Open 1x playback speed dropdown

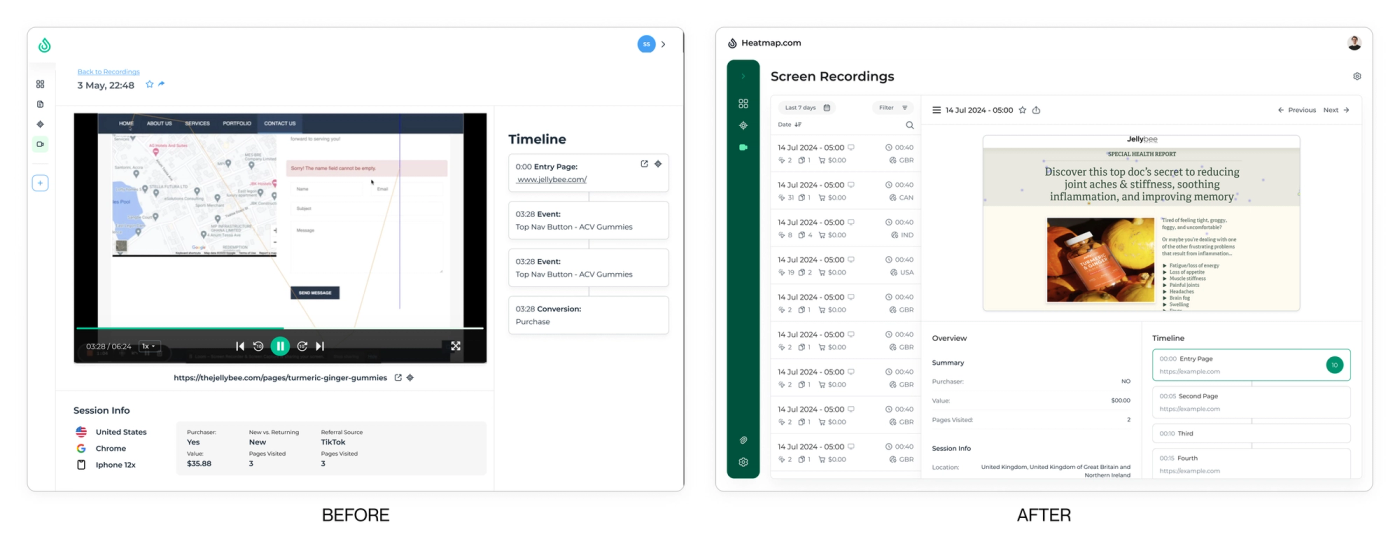(x=148, y=346)
